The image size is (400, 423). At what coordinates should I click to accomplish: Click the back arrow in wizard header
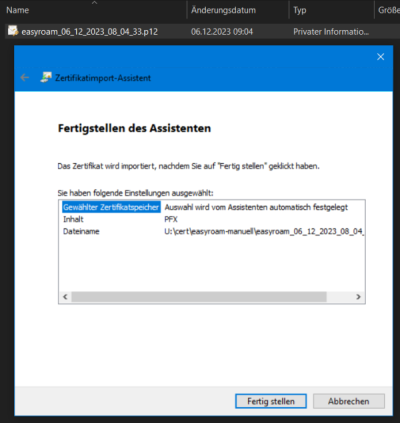(x=25, y=78)
